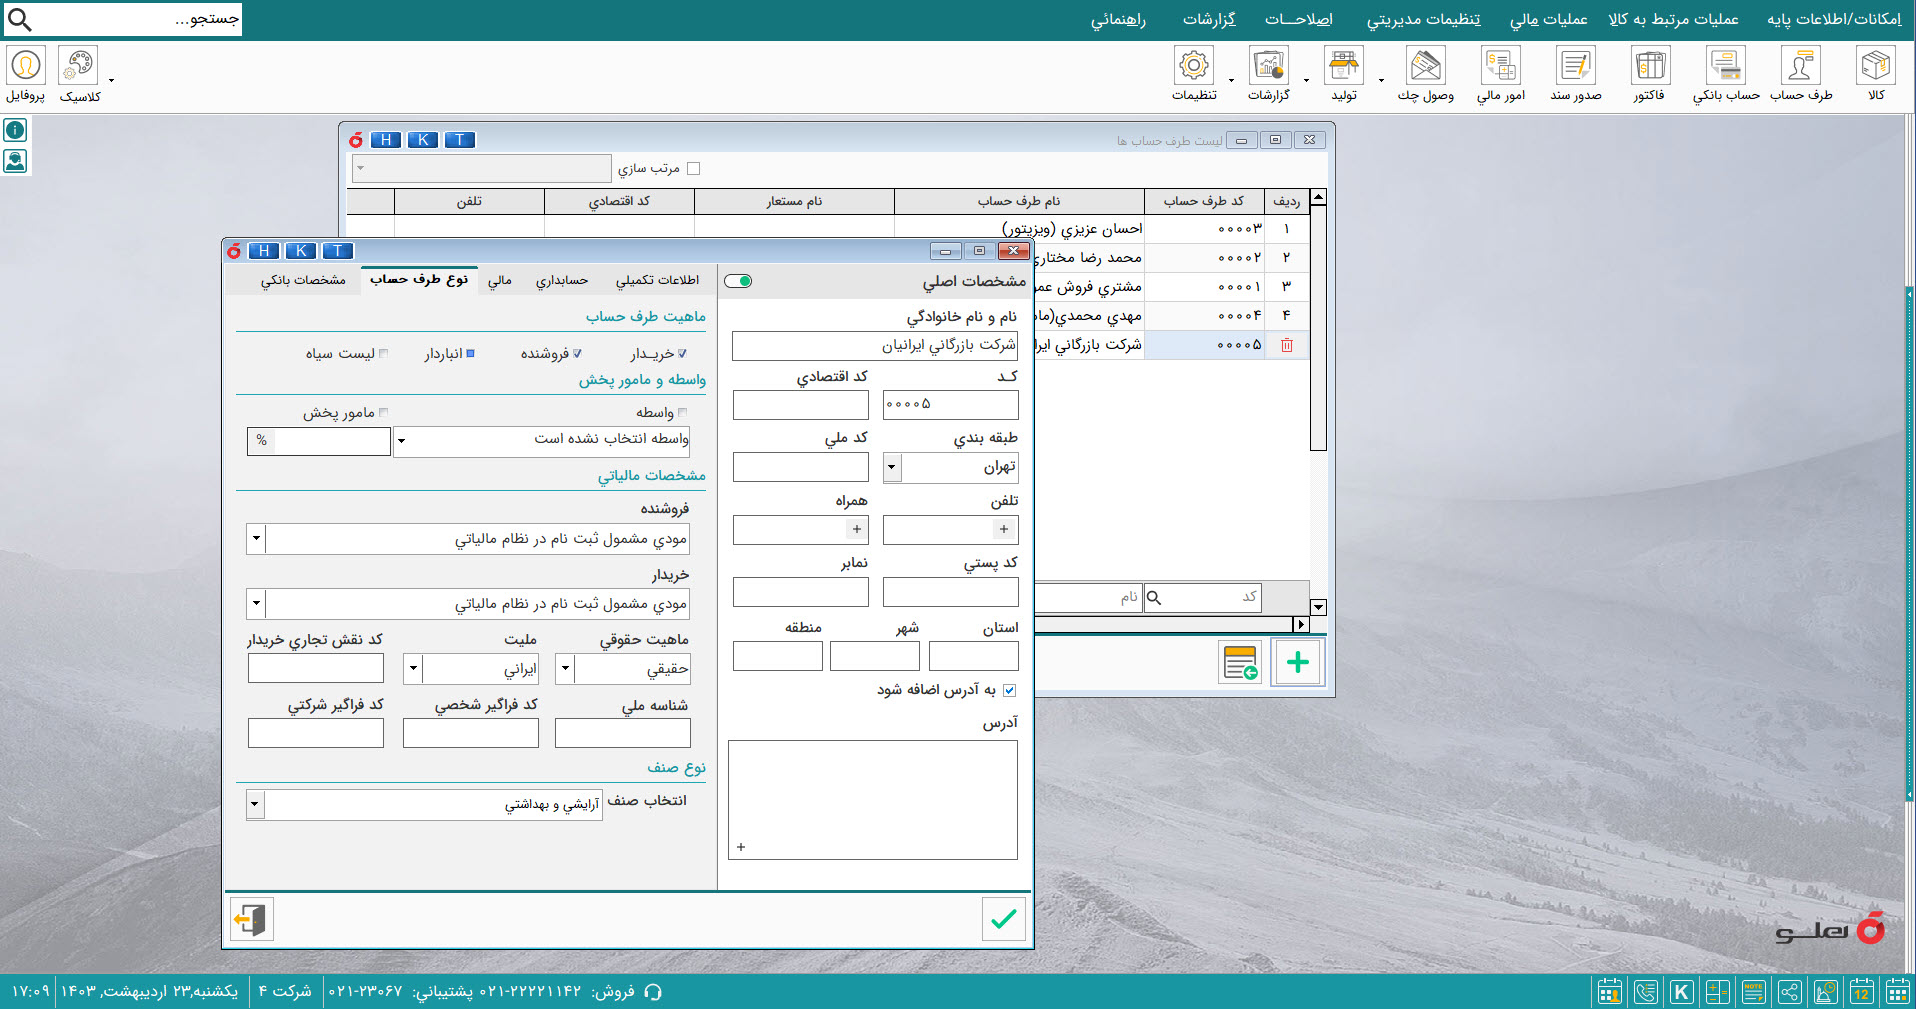Click the NOTE icon in status bar
This screenshot has width=1916, height=1009.
pos(1755,992)
